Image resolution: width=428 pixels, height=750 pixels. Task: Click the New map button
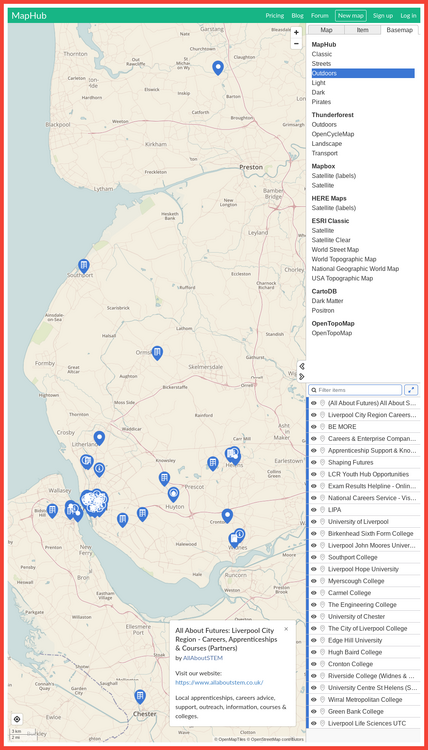click(x=351, y=16)
